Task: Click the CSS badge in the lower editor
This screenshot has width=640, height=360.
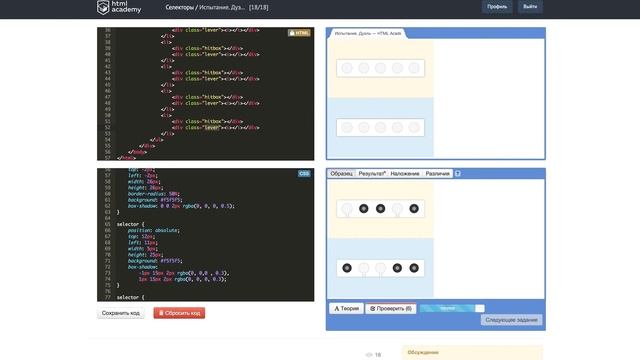Action: pyautogui.click(x=304, y=174)
